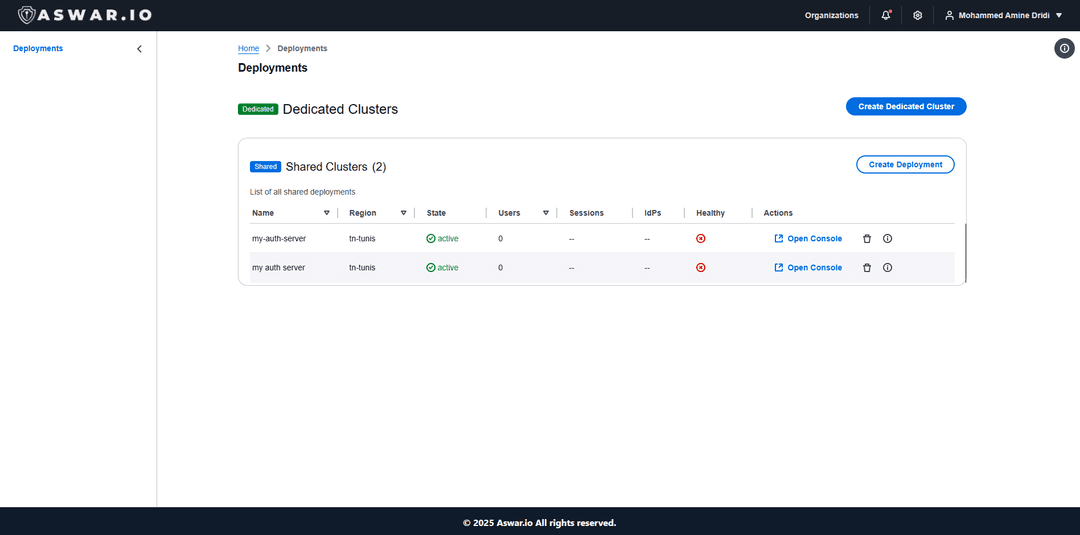Click the unhealthy red icon for 'my auth server'

[x=700, y=267]
